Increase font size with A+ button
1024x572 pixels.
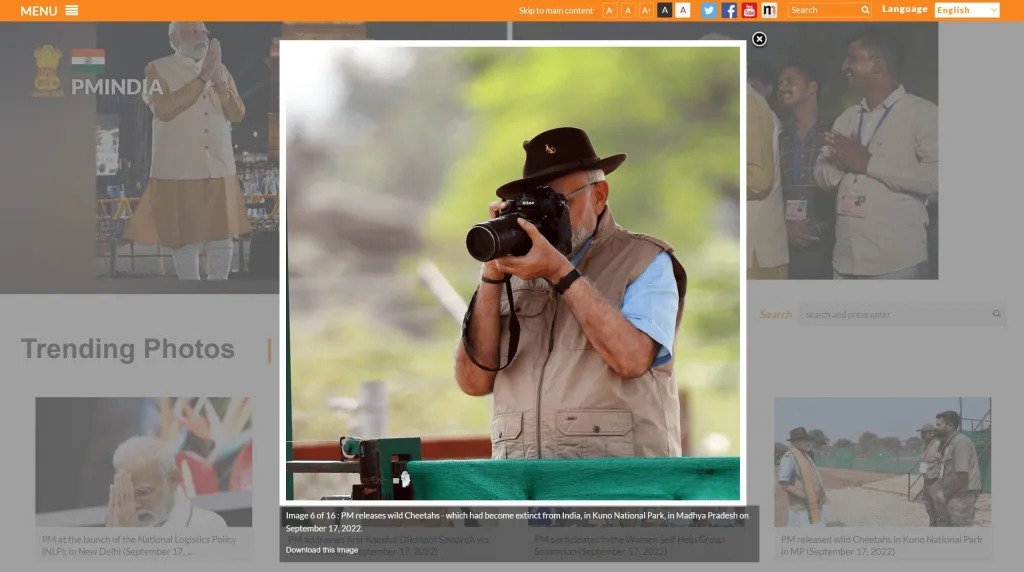pyautogui.click(x=646, y=10)
